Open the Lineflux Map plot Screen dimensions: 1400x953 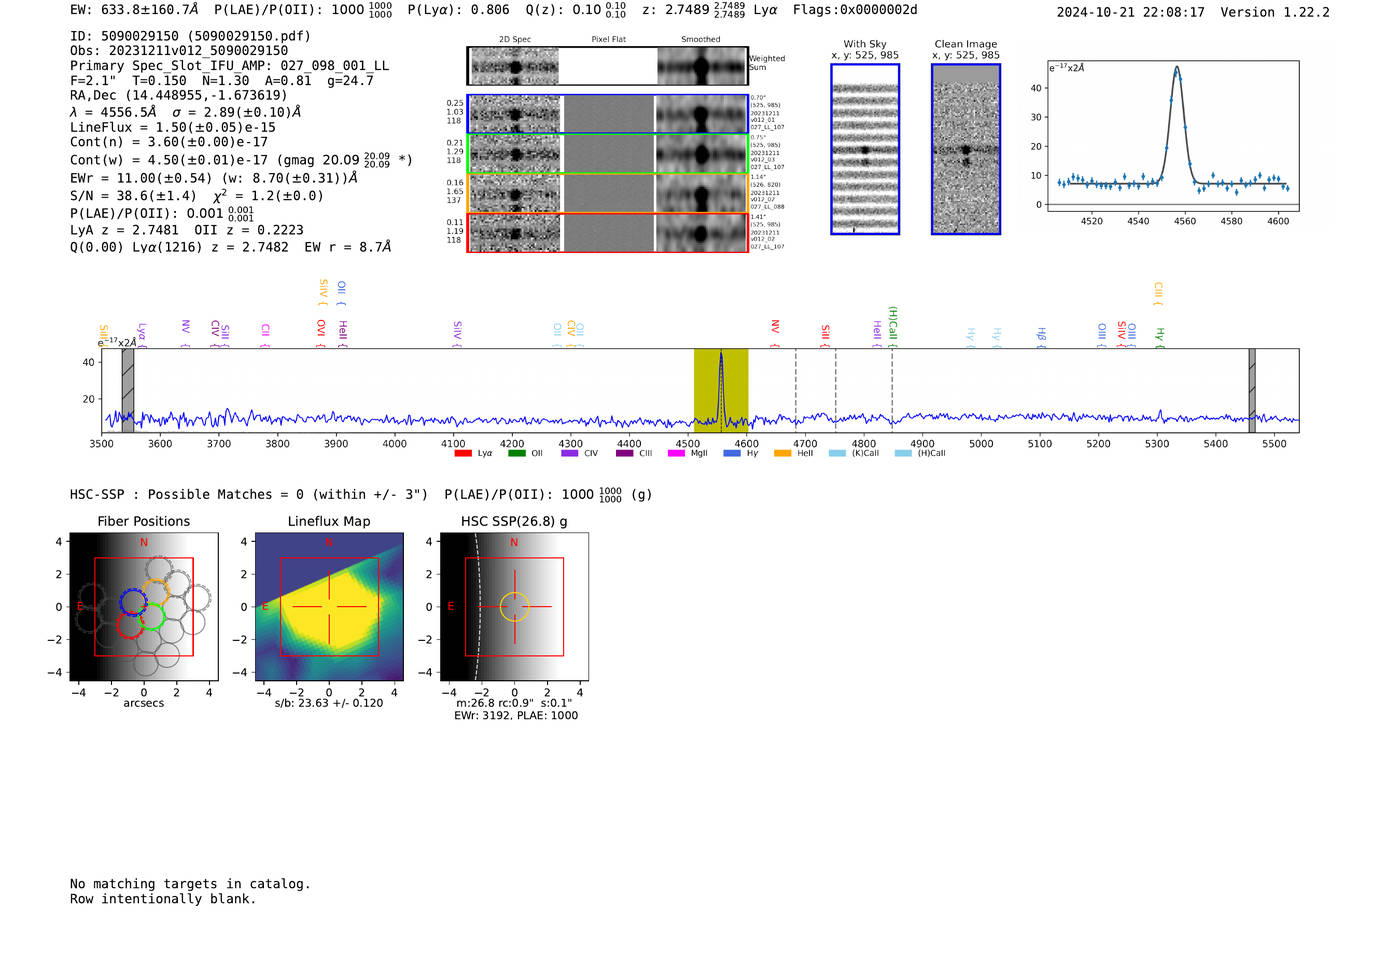(329, 607)
